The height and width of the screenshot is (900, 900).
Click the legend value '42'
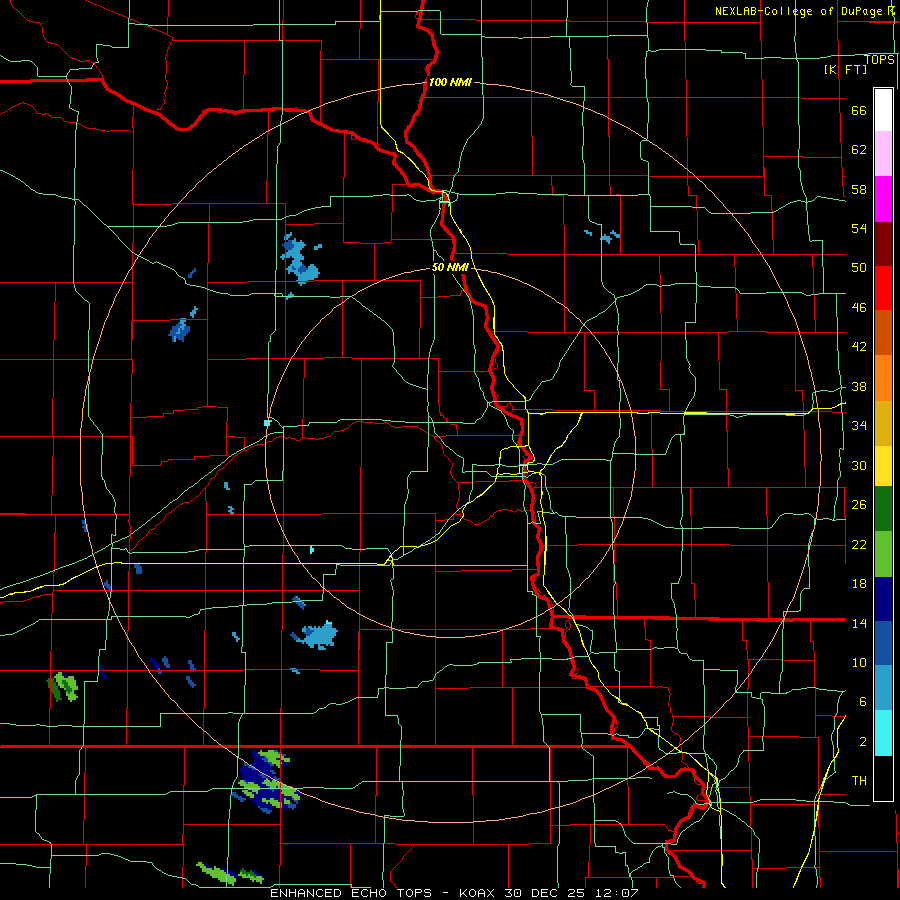coord(859,347)
